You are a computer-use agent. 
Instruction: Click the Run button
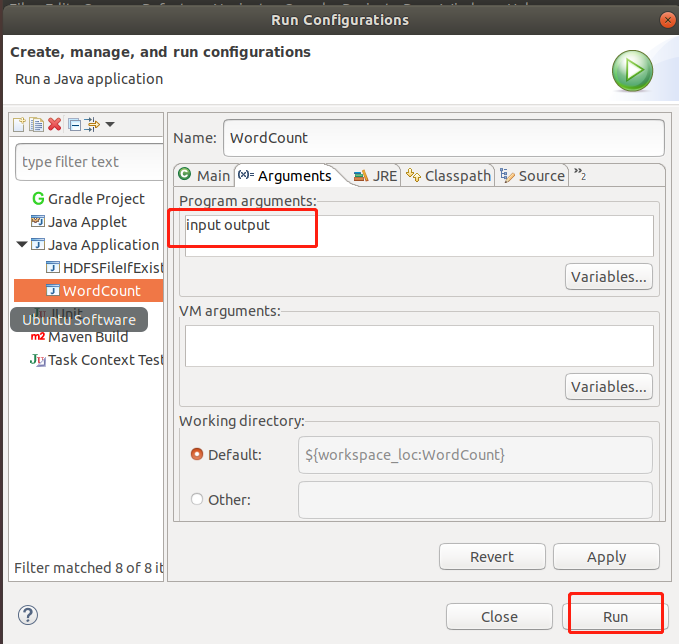[615, 617]
